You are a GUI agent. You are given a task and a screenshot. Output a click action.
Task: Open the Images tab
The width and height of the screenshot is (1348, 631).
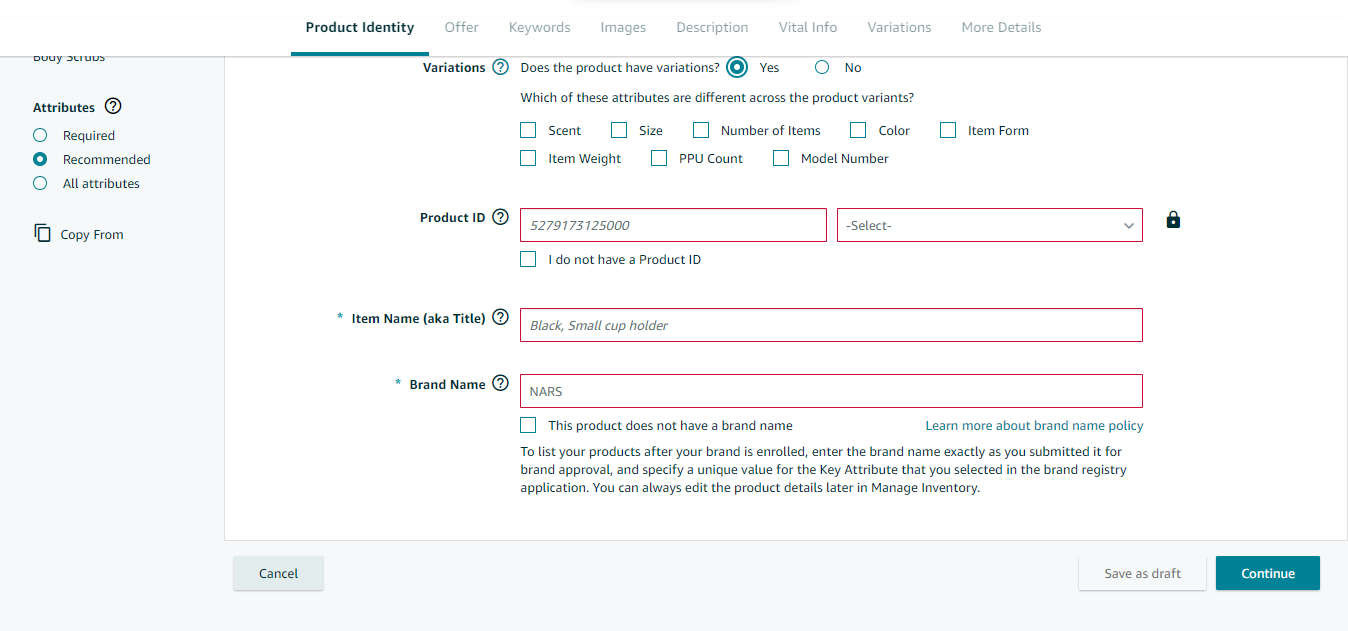[x=623, y=27]
